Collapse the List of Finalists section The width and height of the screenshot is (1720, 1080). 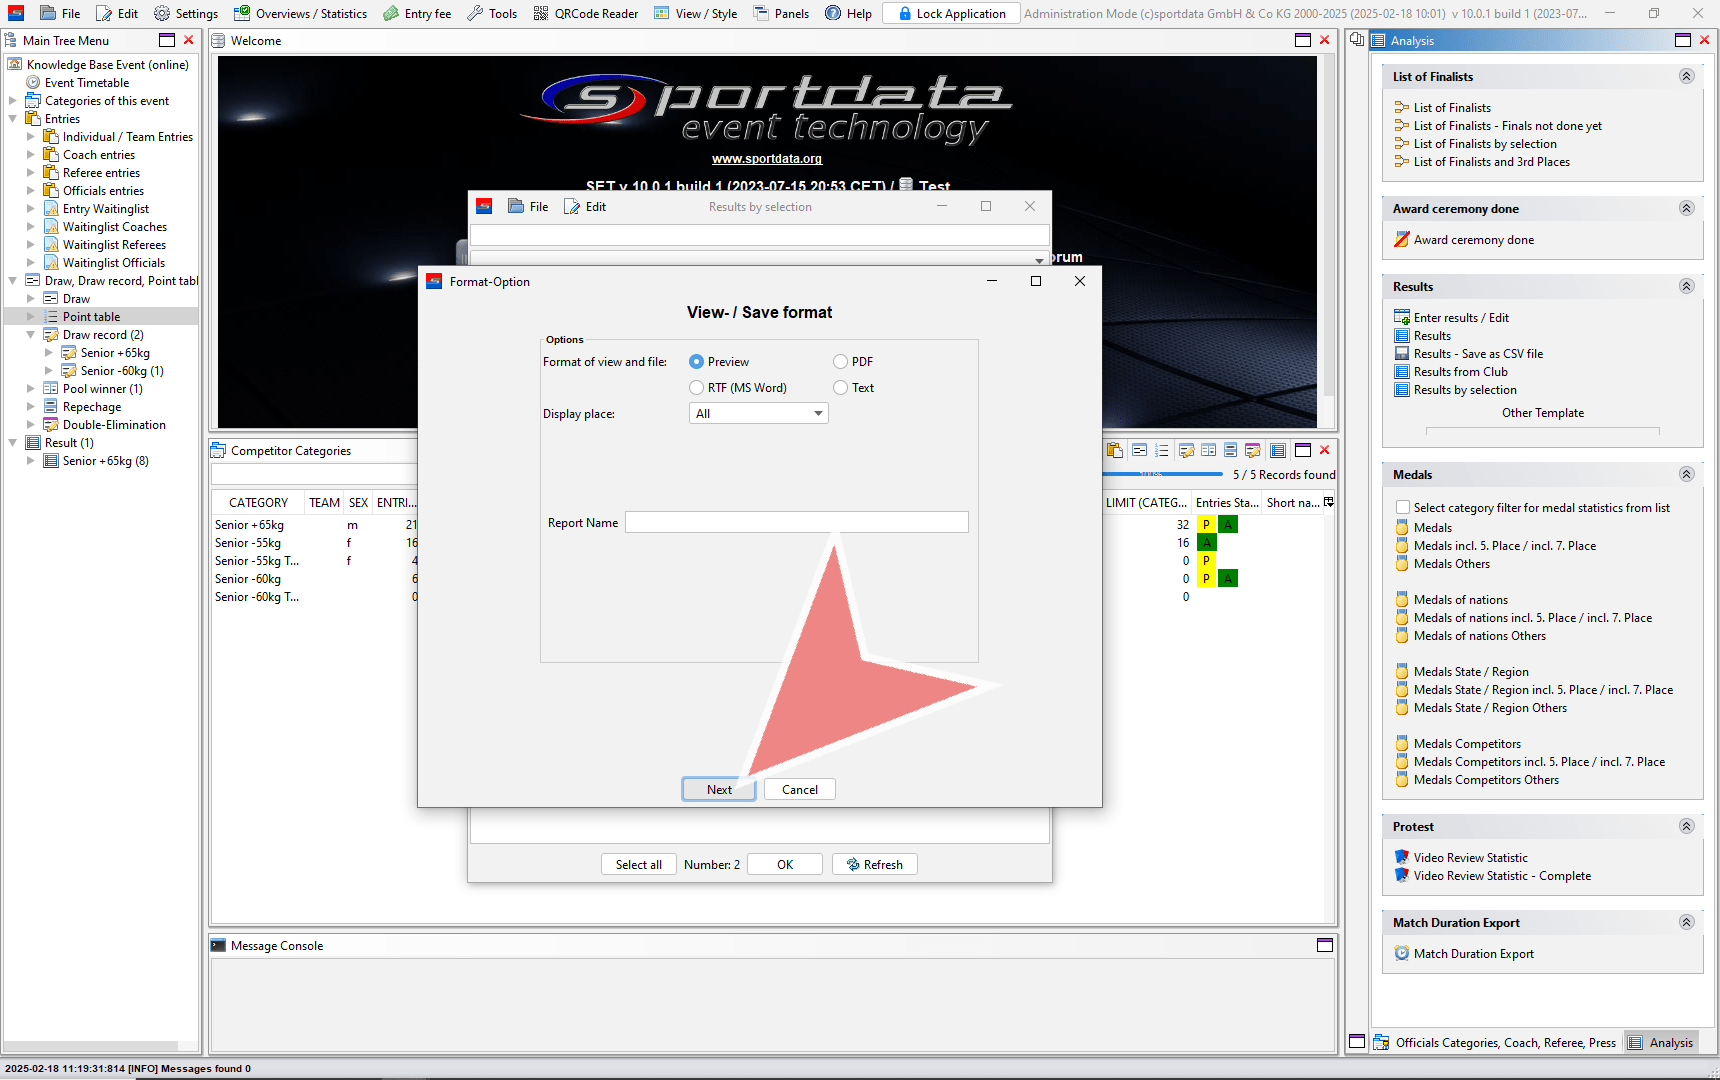(x=1686, y=77)
